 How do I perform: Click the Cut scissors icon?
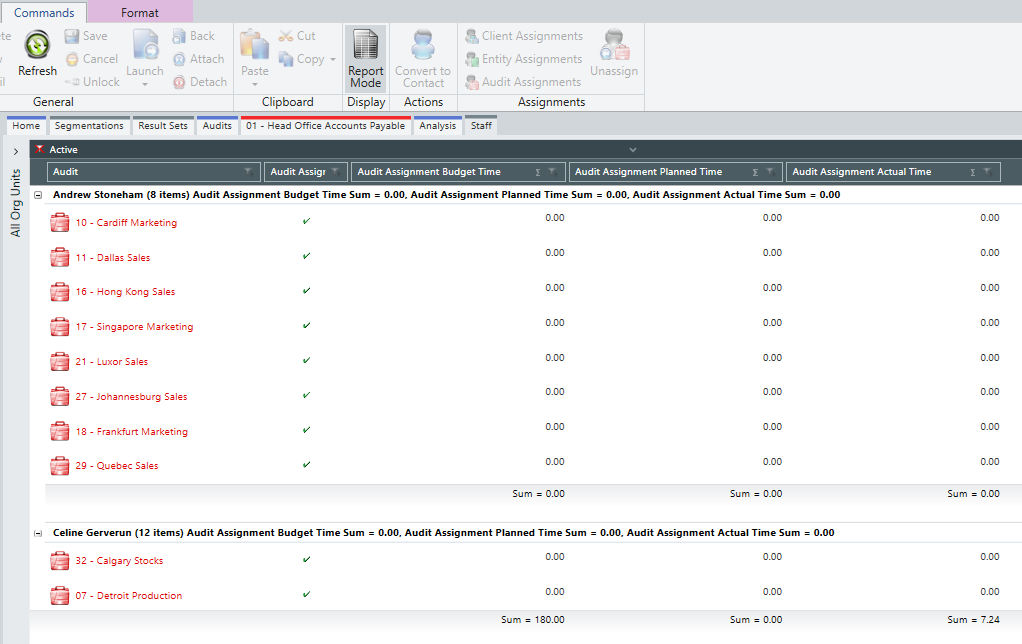tap(285, 36)
